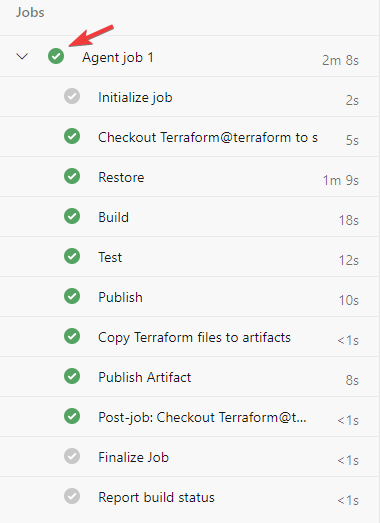Click the 2m 8s duration of Agent job
Viewport: 380px width, 523px height.
(340, 60)
